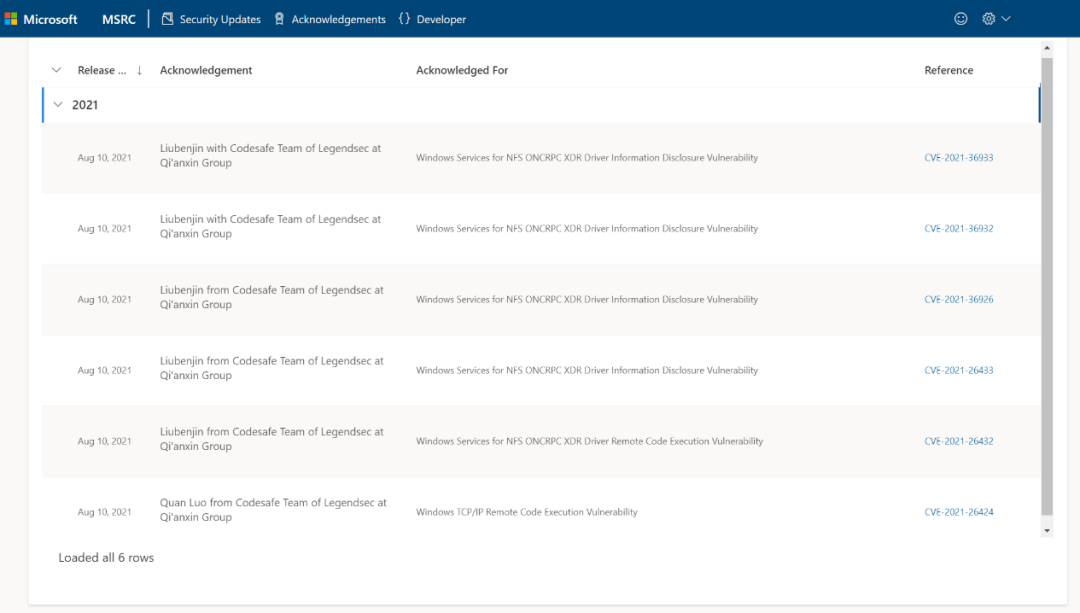Collapse all groups using header chevron
This screenshot has width=1080, height=613.
coord(56,70)
